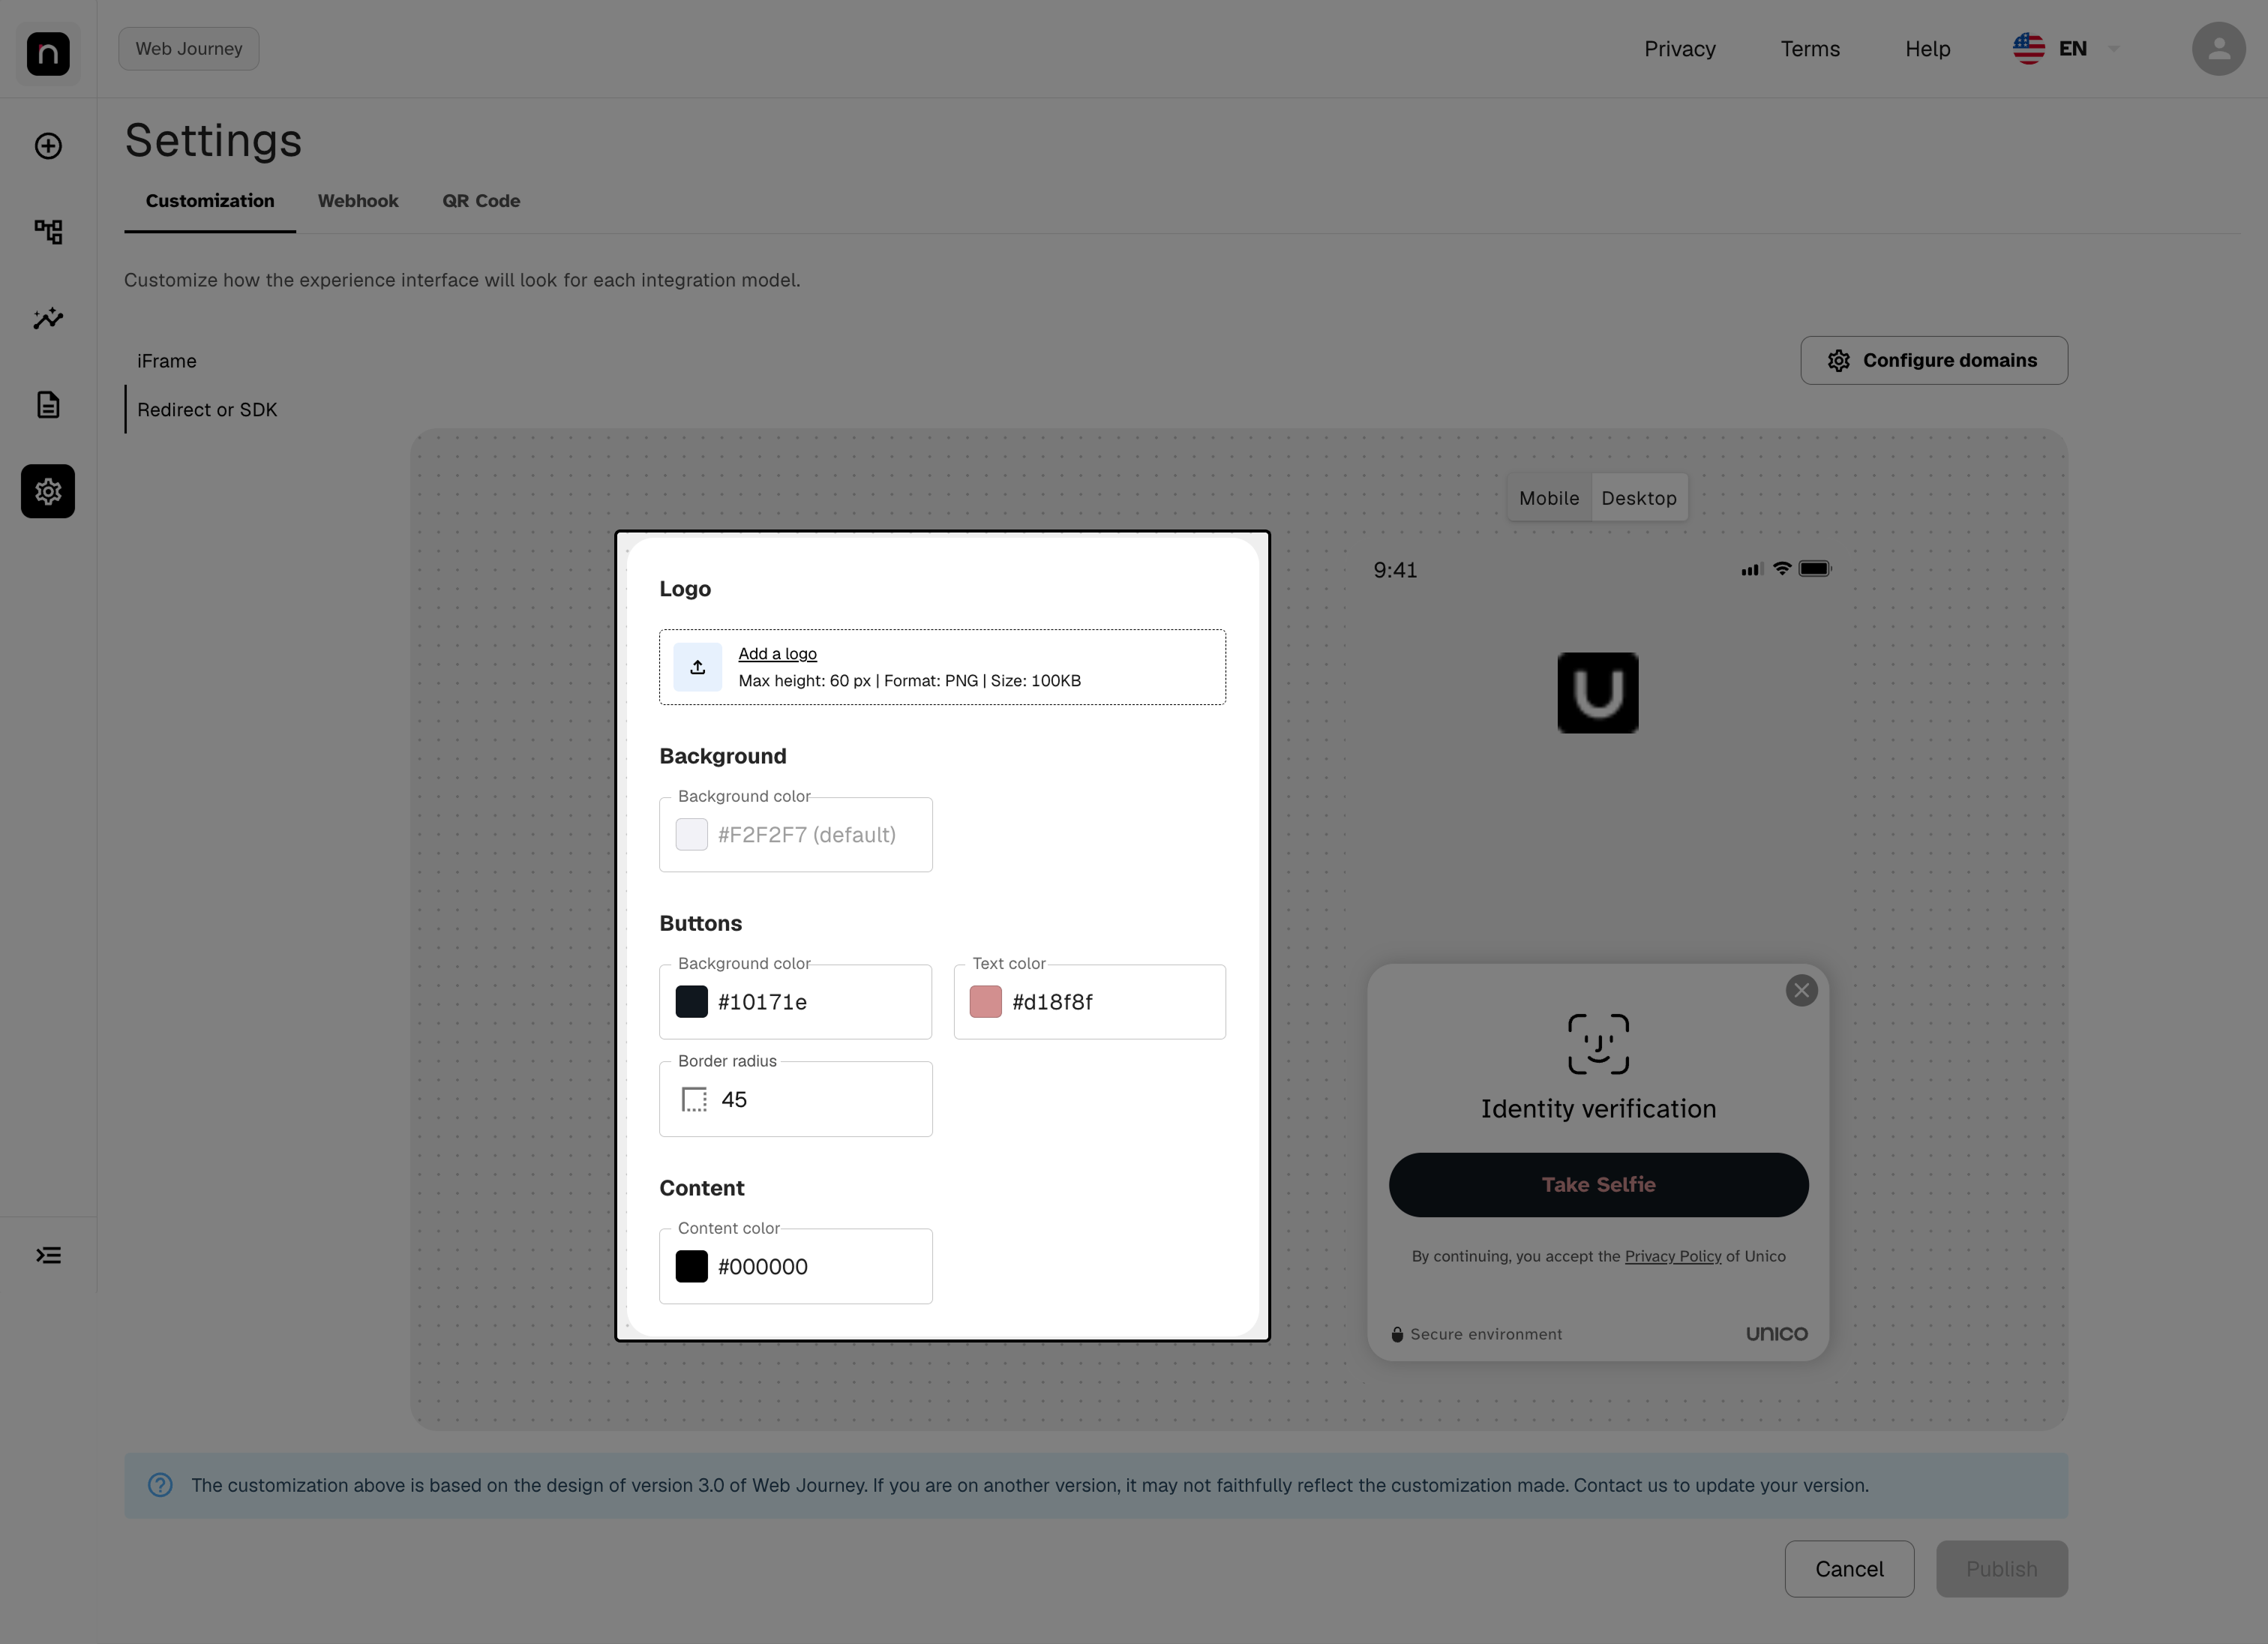Click the Take Selfie button in preview
The width and height of the screenshot is (2268, 1644).
[x=1598, y=1185]
